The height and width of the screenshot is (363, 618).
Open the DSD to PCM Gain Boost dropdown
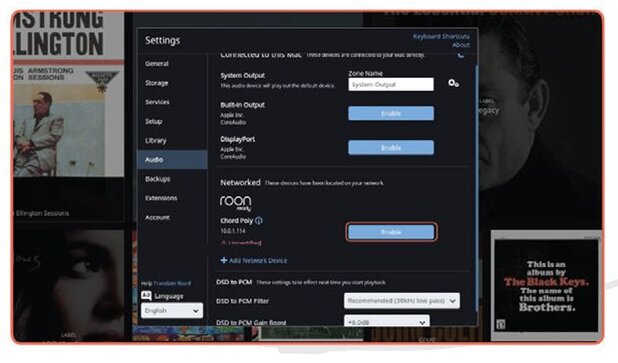click(387, 321)
